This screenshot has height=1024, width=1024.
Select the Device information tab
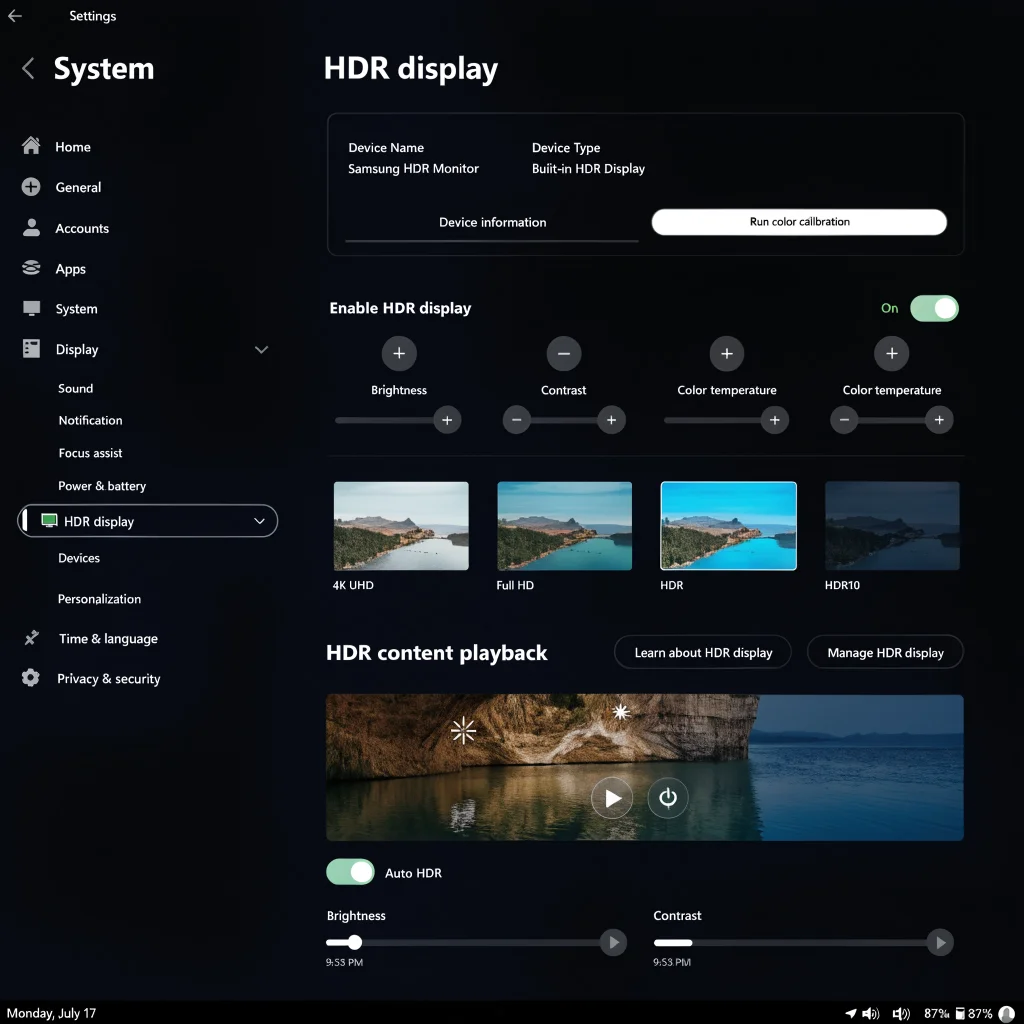pyautogui.click(x=492, y=222)
